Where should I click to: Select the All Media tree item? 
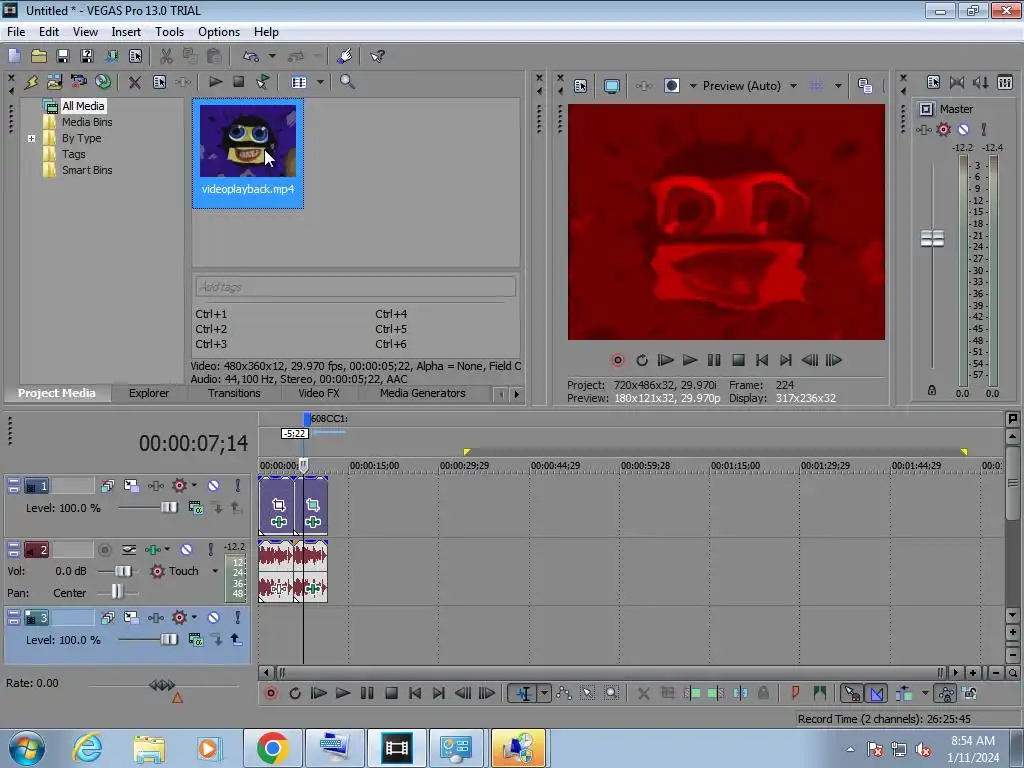pyautogui.click(x=83, y=106)
